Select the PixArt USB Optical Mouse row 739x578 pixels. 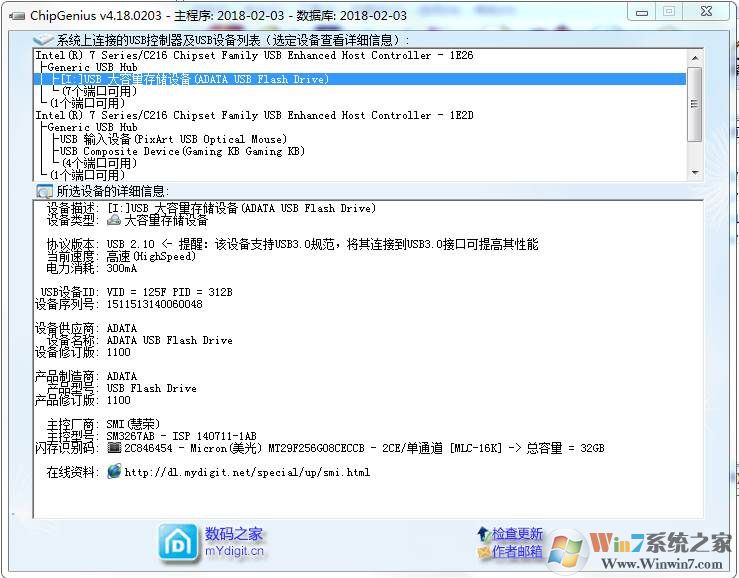tap(173, 140)
